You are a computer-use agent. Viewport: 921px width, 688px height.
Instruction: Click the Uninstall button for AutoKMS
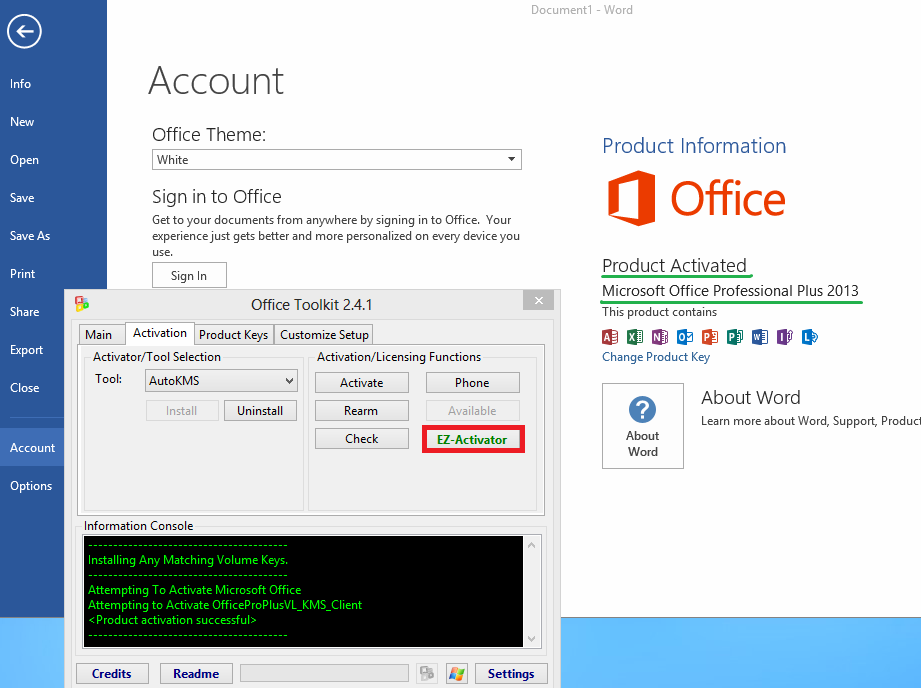(260, 411)
